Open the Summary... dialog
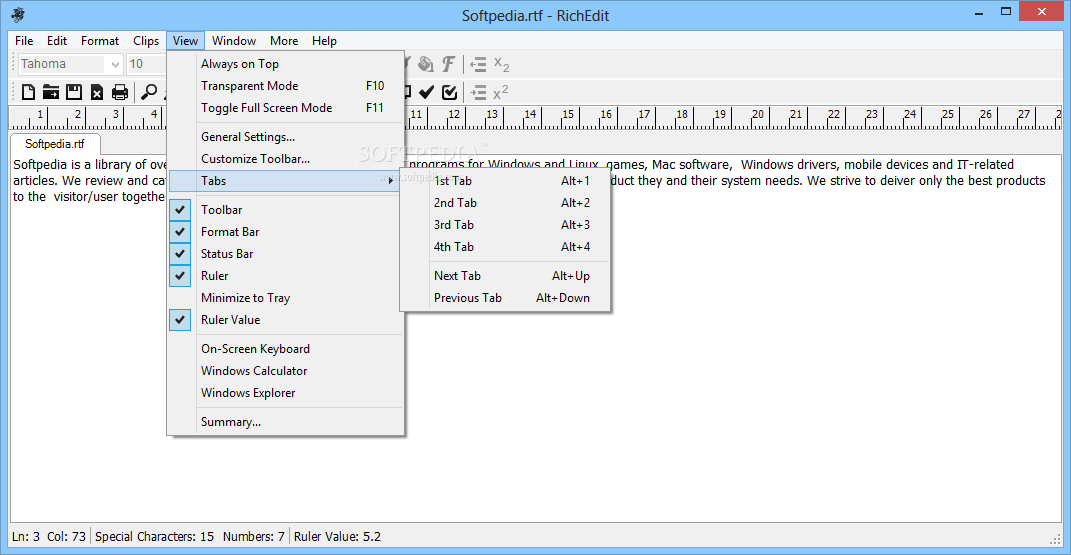 [x=286, y=422]
